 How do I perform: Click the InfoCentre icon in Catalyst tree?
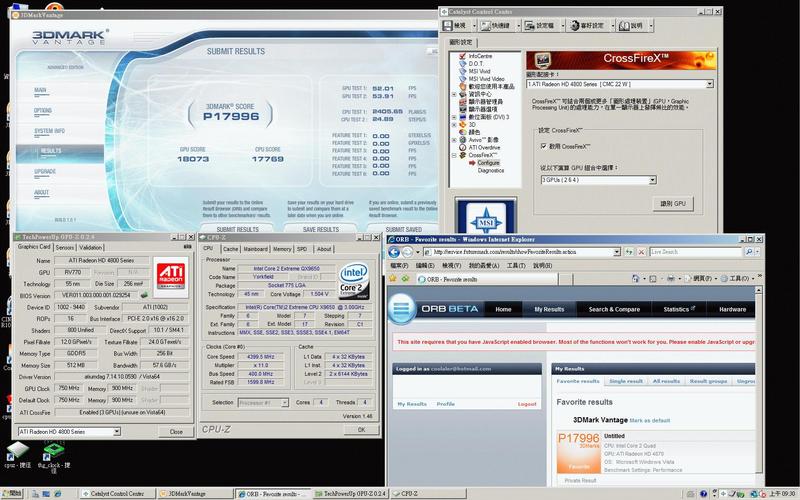point(463,56)
